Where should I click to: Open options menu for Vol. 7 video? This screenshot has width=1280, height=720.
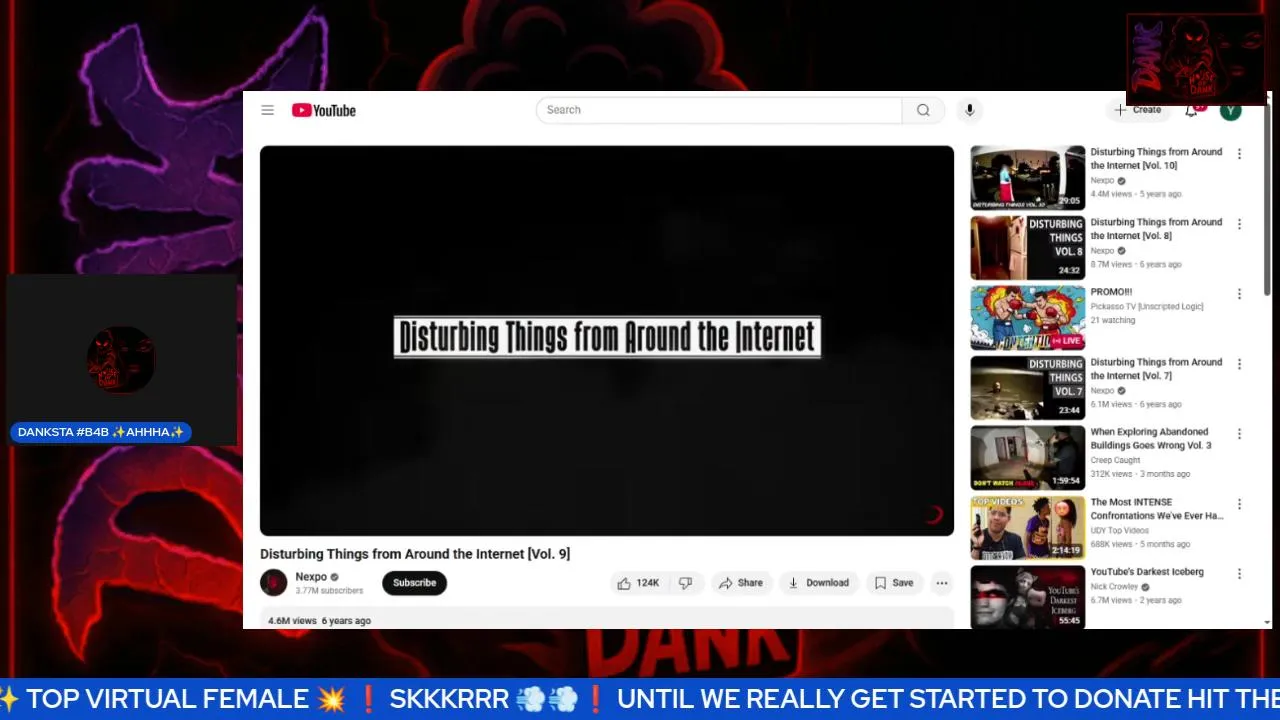point(1239,364)
